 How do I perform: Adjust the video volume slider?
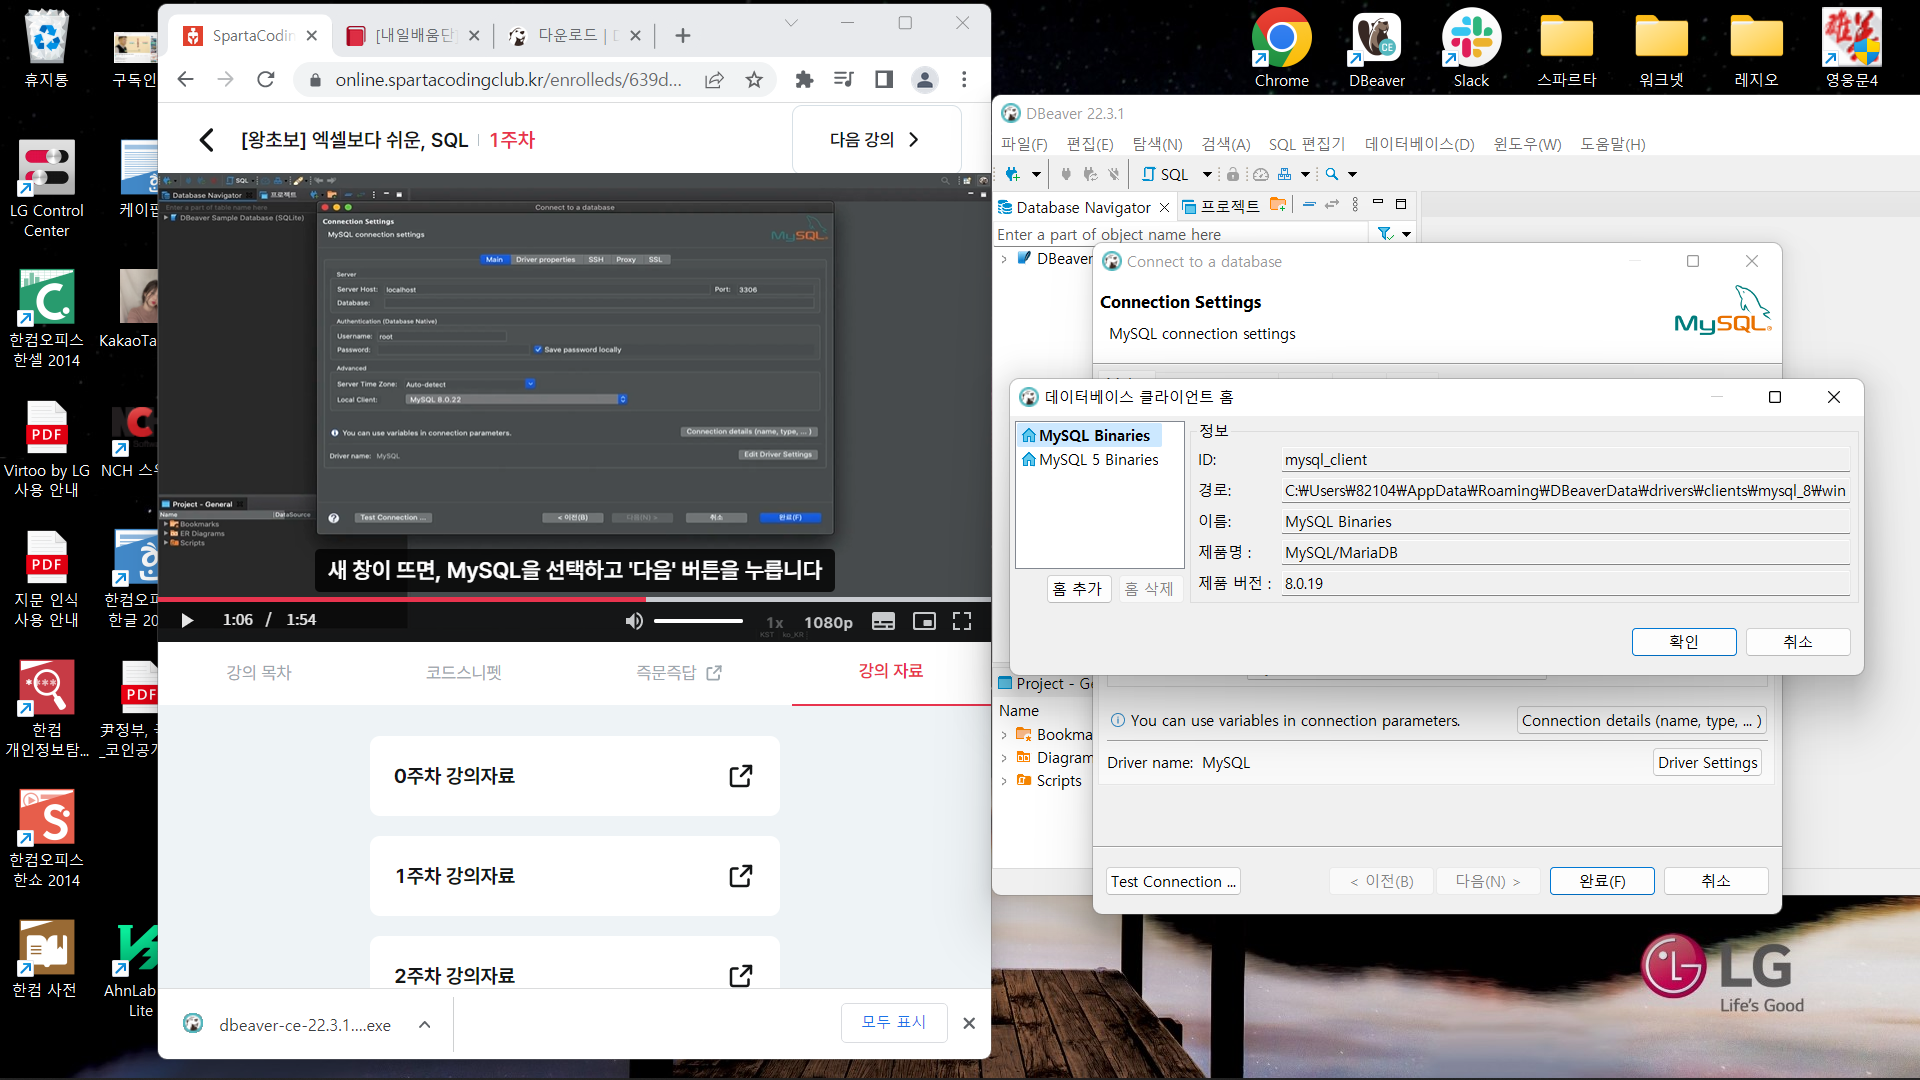point(698,621)
